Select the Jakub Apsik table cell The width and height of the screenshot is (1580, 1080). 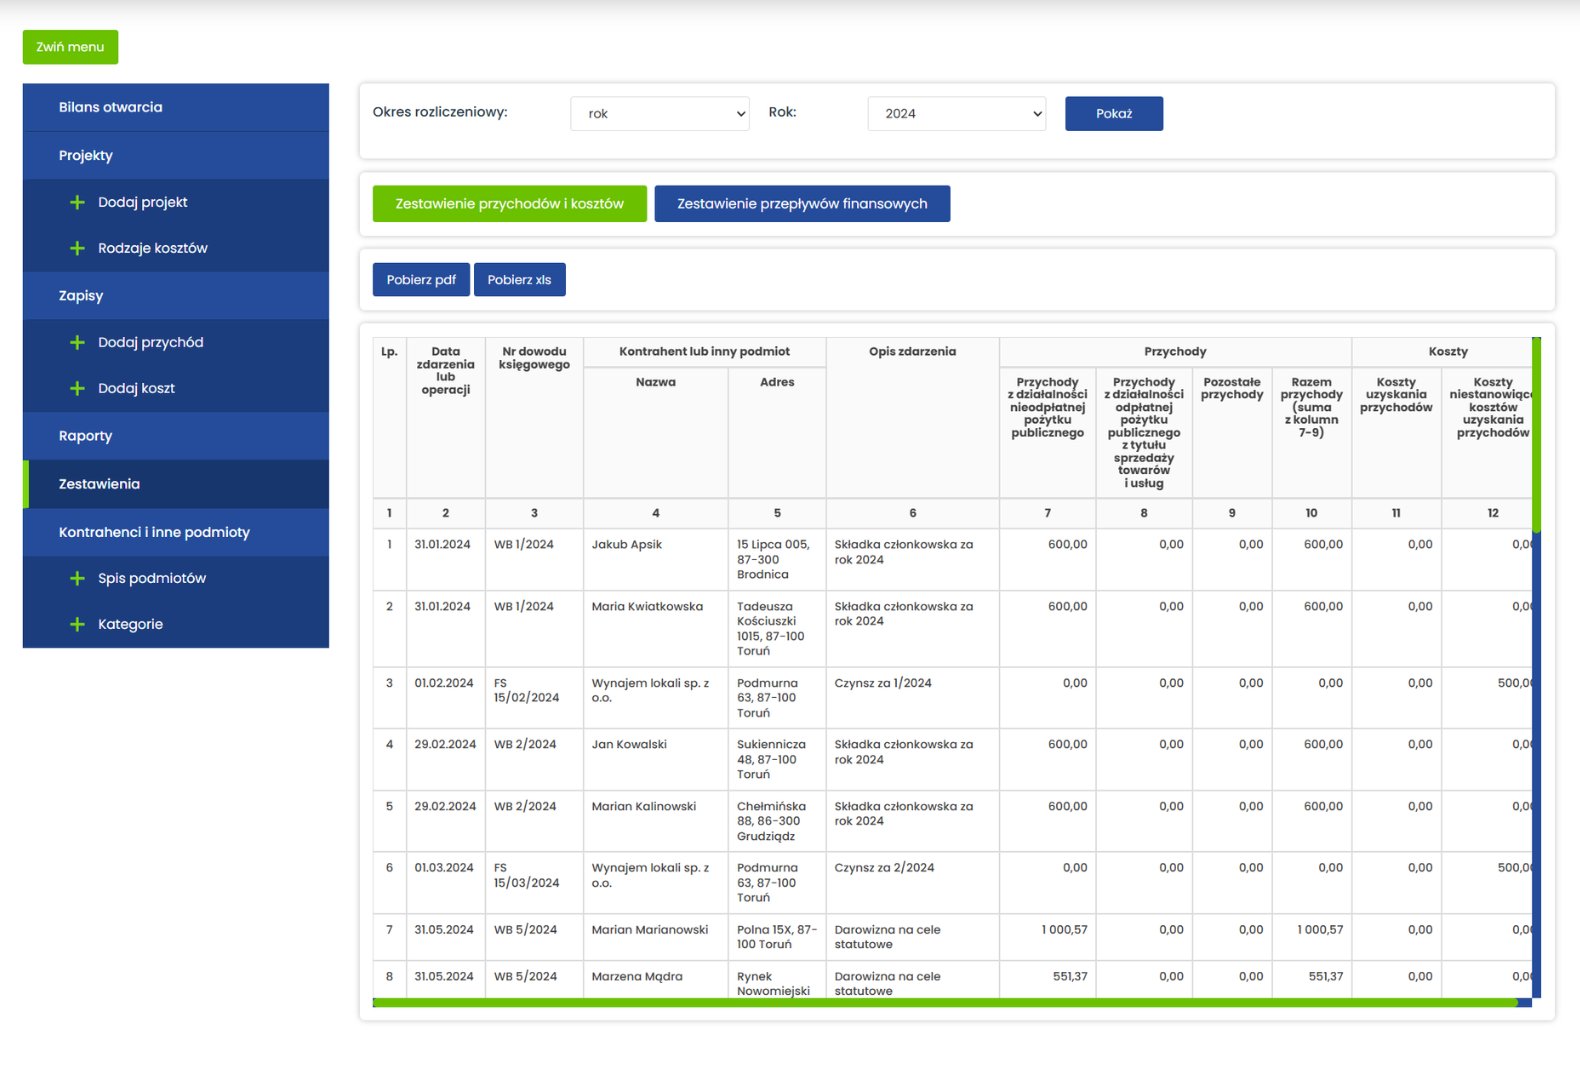click(x=627, y=545)
